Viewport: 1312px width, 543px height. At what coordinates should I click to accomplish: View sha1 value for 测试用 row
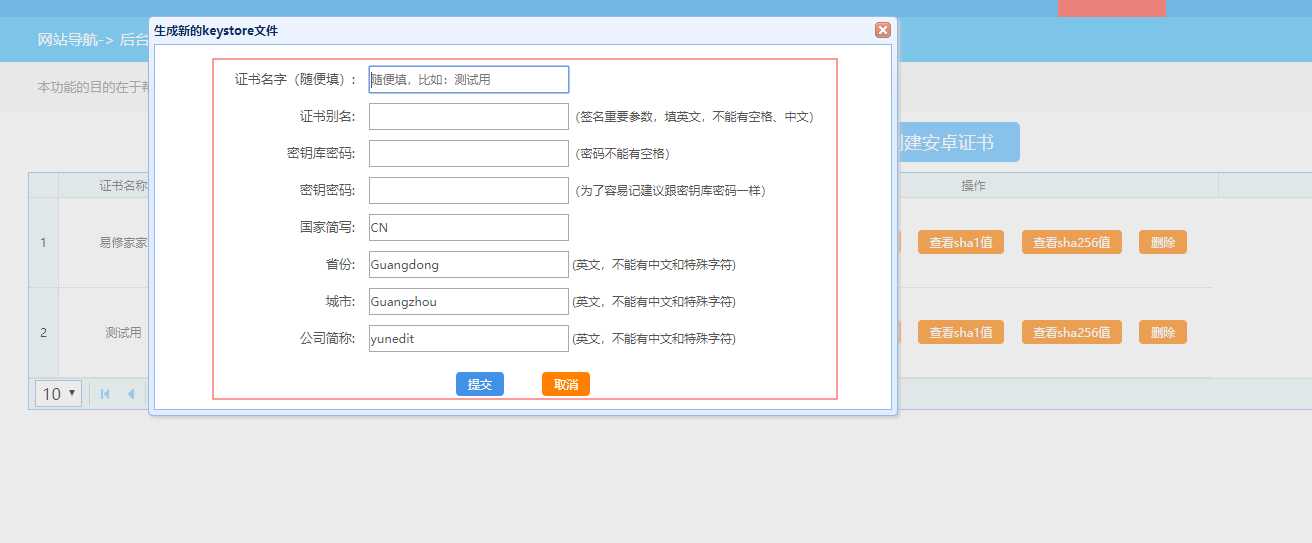pos(961,332)
